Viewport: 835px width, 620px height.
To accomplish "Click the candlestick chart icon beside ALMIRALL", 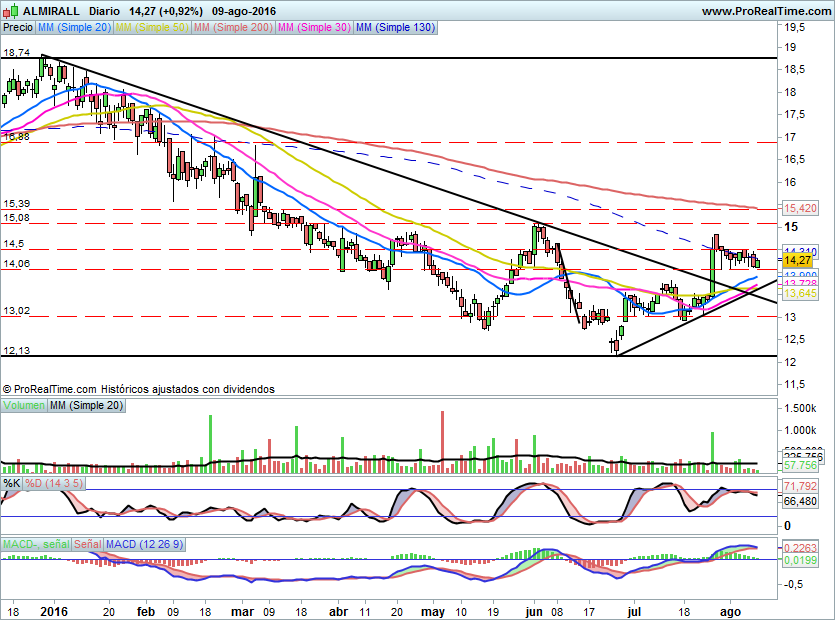I will click(10, 10).
